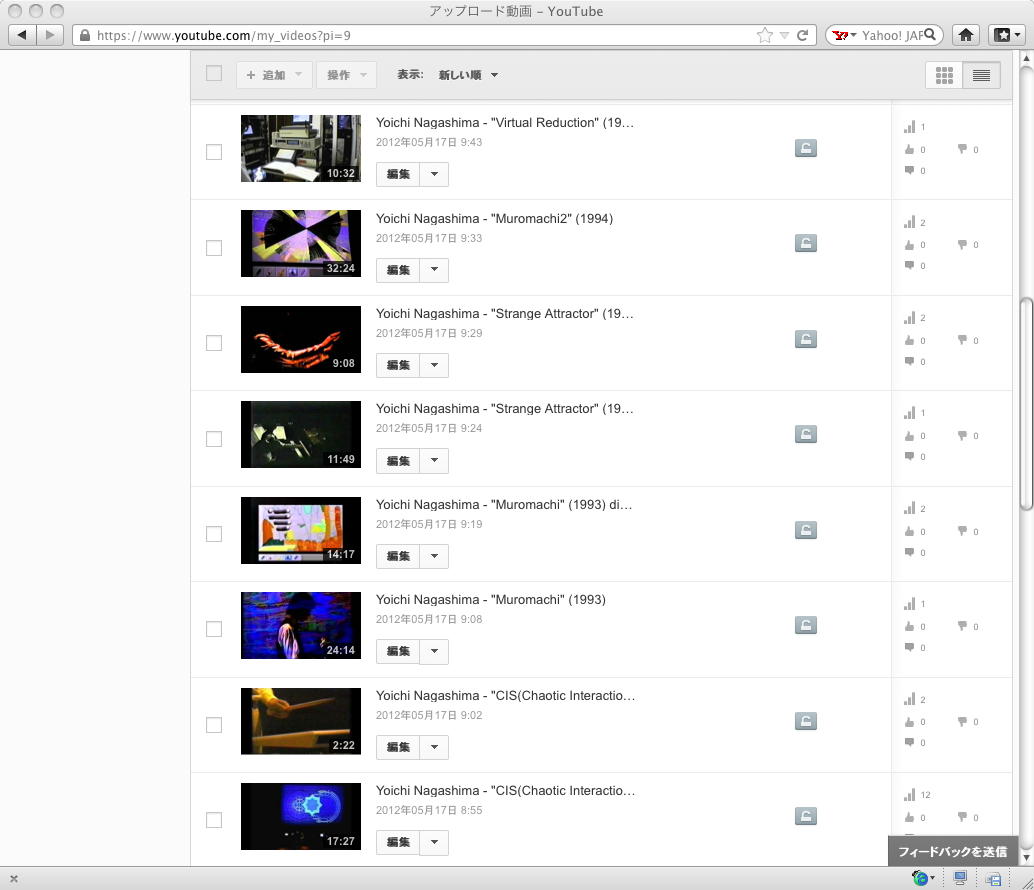Click dislikes thumb-down icon for Virtual Reduction

(x=962, y=149)
